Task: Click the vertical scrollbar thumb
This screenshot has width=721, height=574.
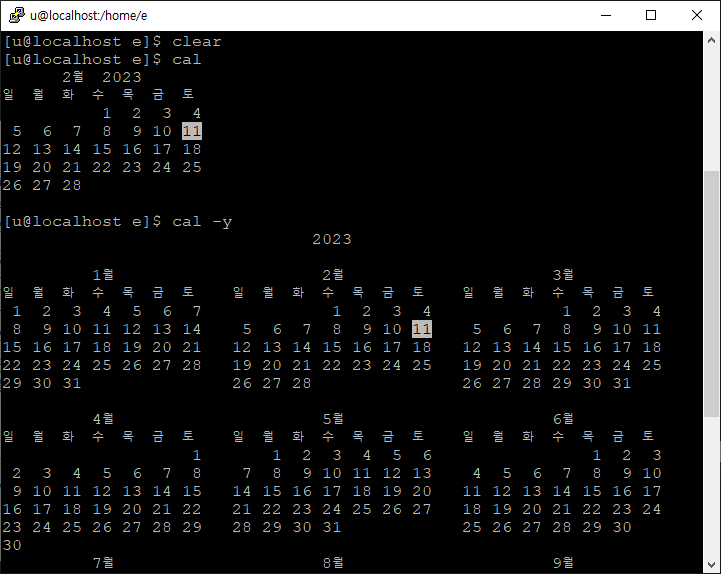Action: (x=711, y=294)
